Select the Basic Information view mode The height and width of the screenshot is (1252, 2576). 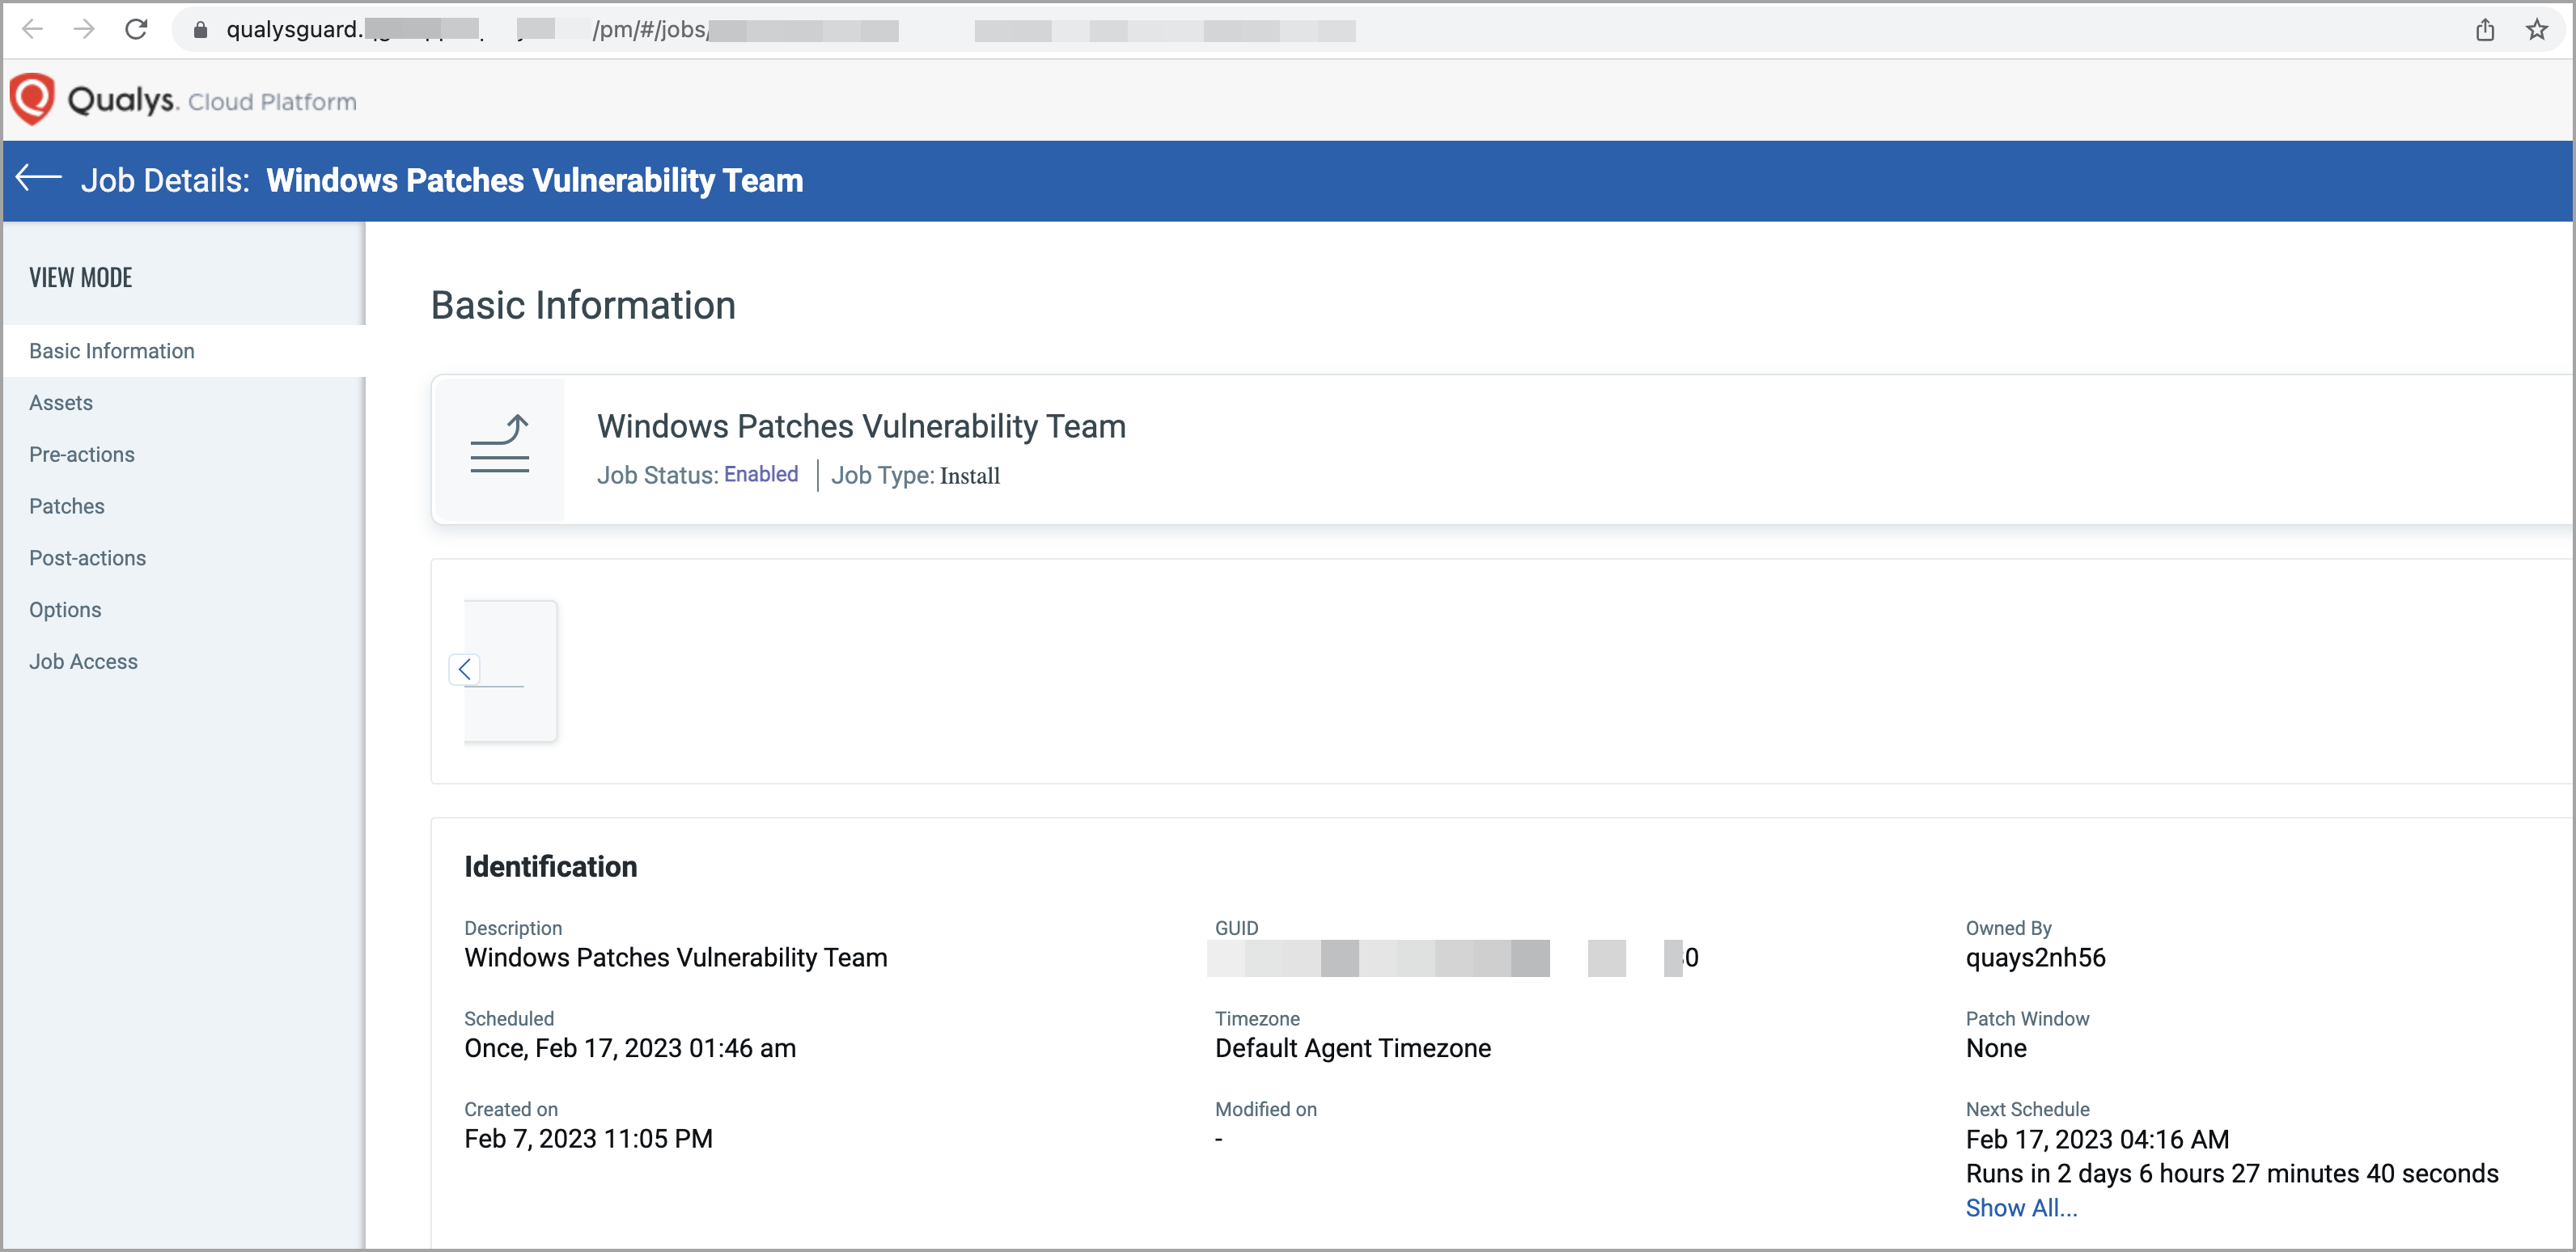111,350
